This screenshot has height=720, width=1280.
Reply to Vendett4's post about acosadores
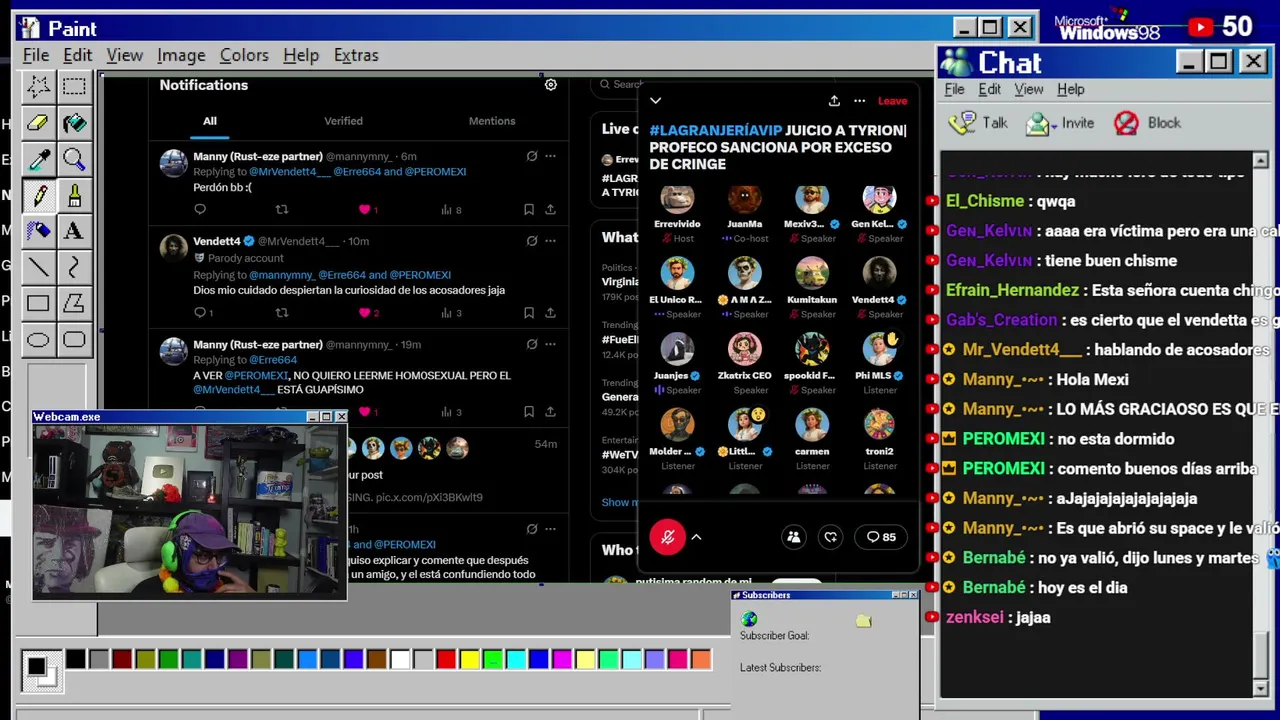point(200,313)
